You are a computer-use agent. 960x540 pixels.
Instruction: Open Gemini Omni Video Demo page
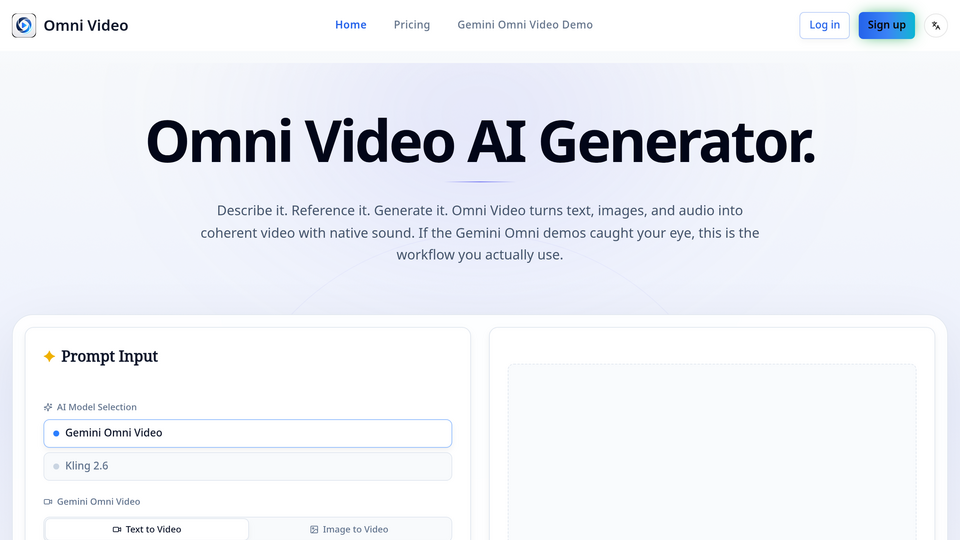pos(525,25)
